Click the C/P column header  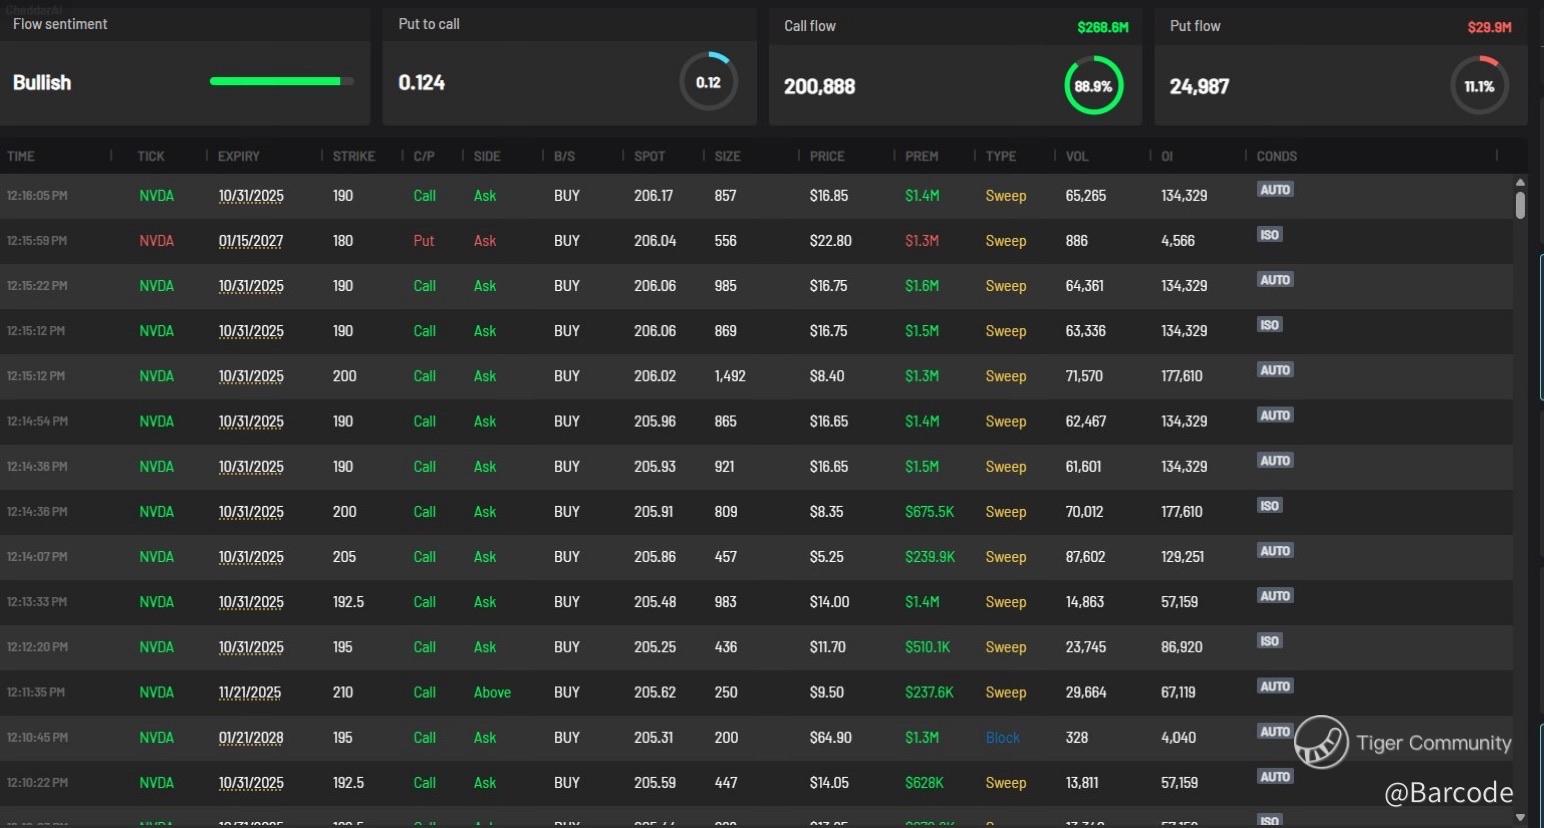424,156
